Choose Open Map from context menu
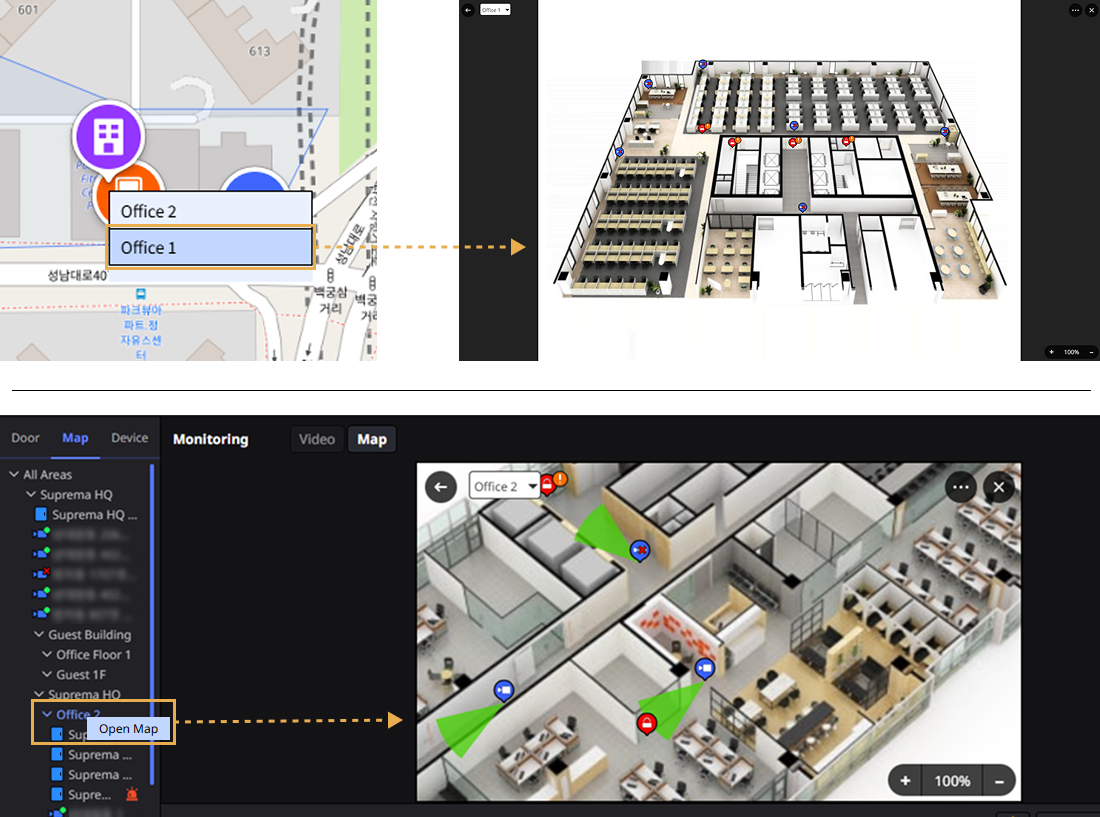The image size is (1100, 817). click(128, 729)
